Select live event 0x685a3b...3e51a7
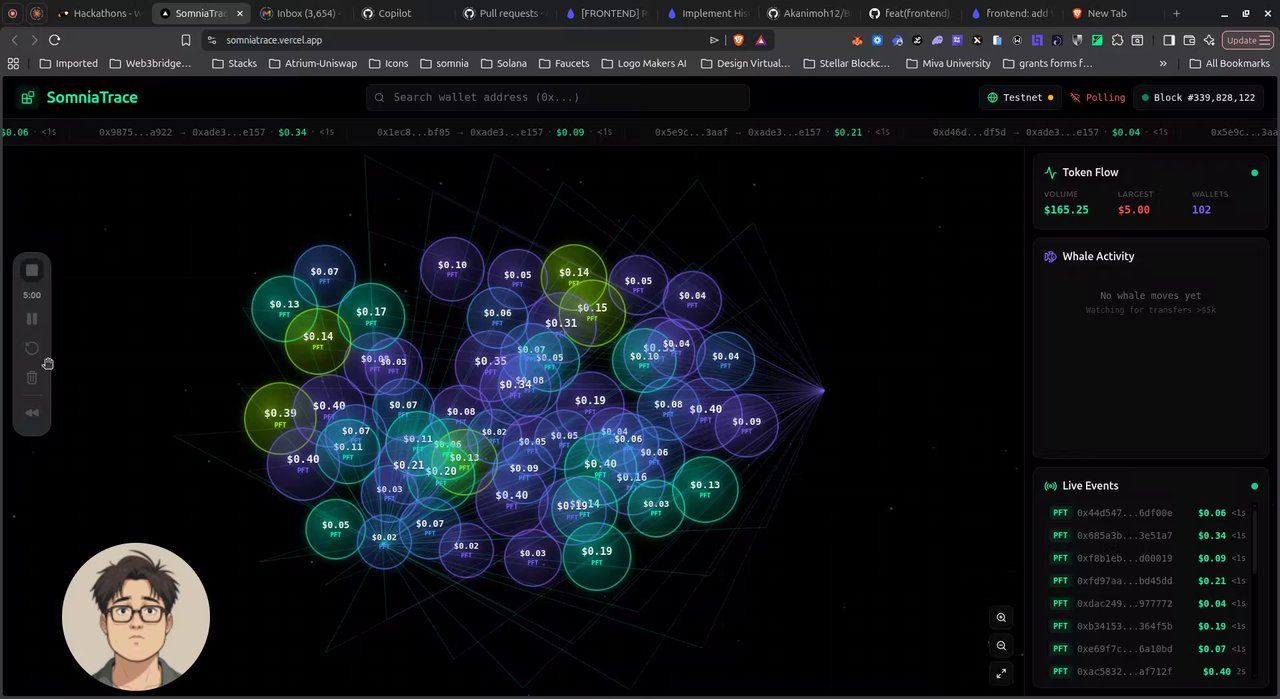The width and height of the screenshot is (1280, 699). (x=1146, y=536)
